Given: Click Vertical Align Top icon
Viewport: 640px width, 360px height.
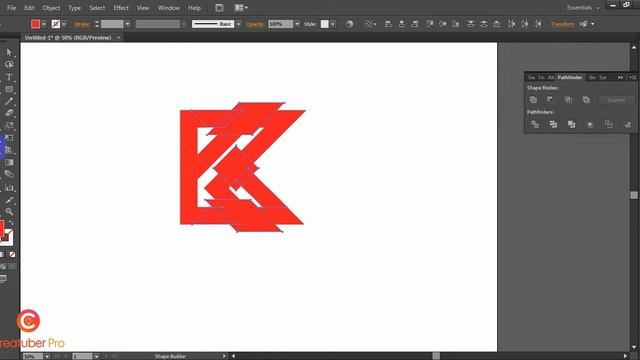Looking at the screenshot, I should click(x=429, y=24).
